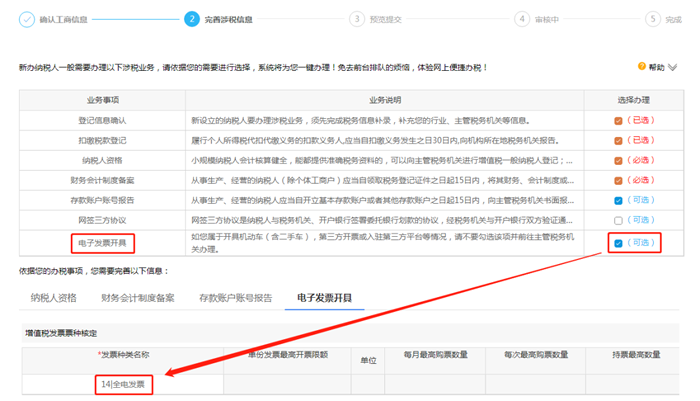Open the 存款账户账号报告 tab

[x=234, y=298]
